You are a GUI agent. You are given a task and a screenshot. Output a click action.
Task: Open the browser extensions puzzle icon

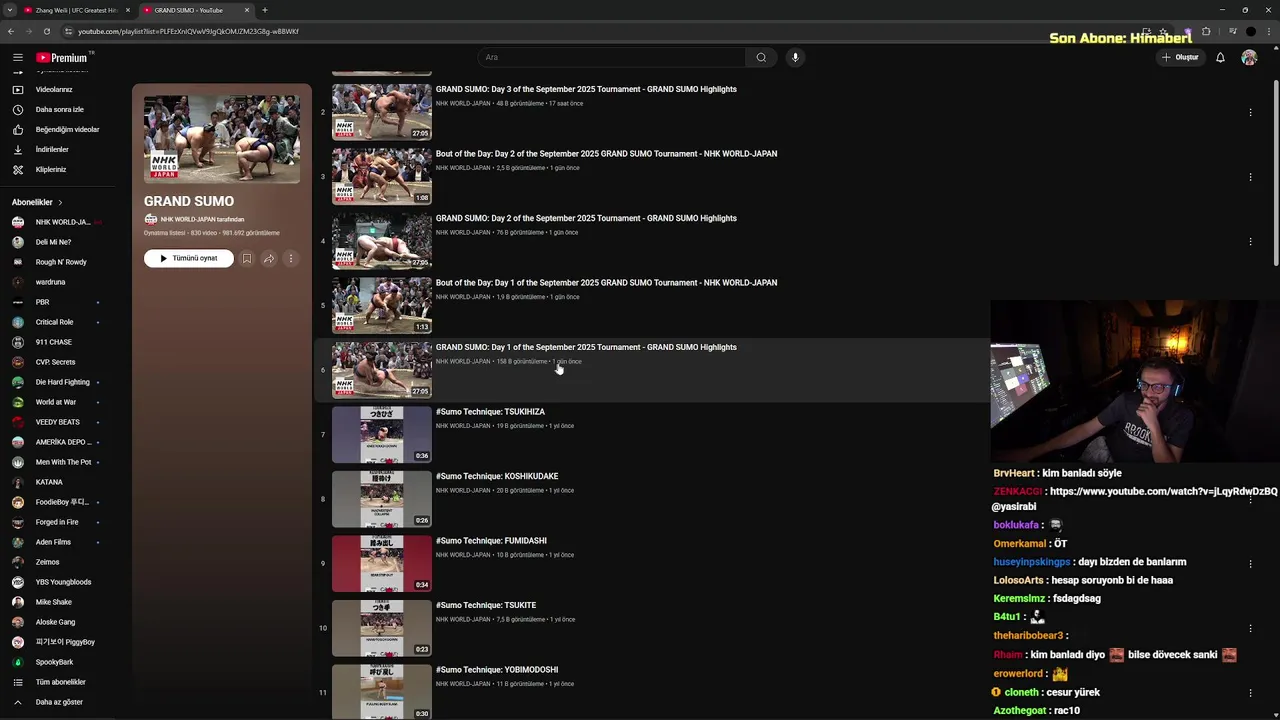coord(1206,31)
